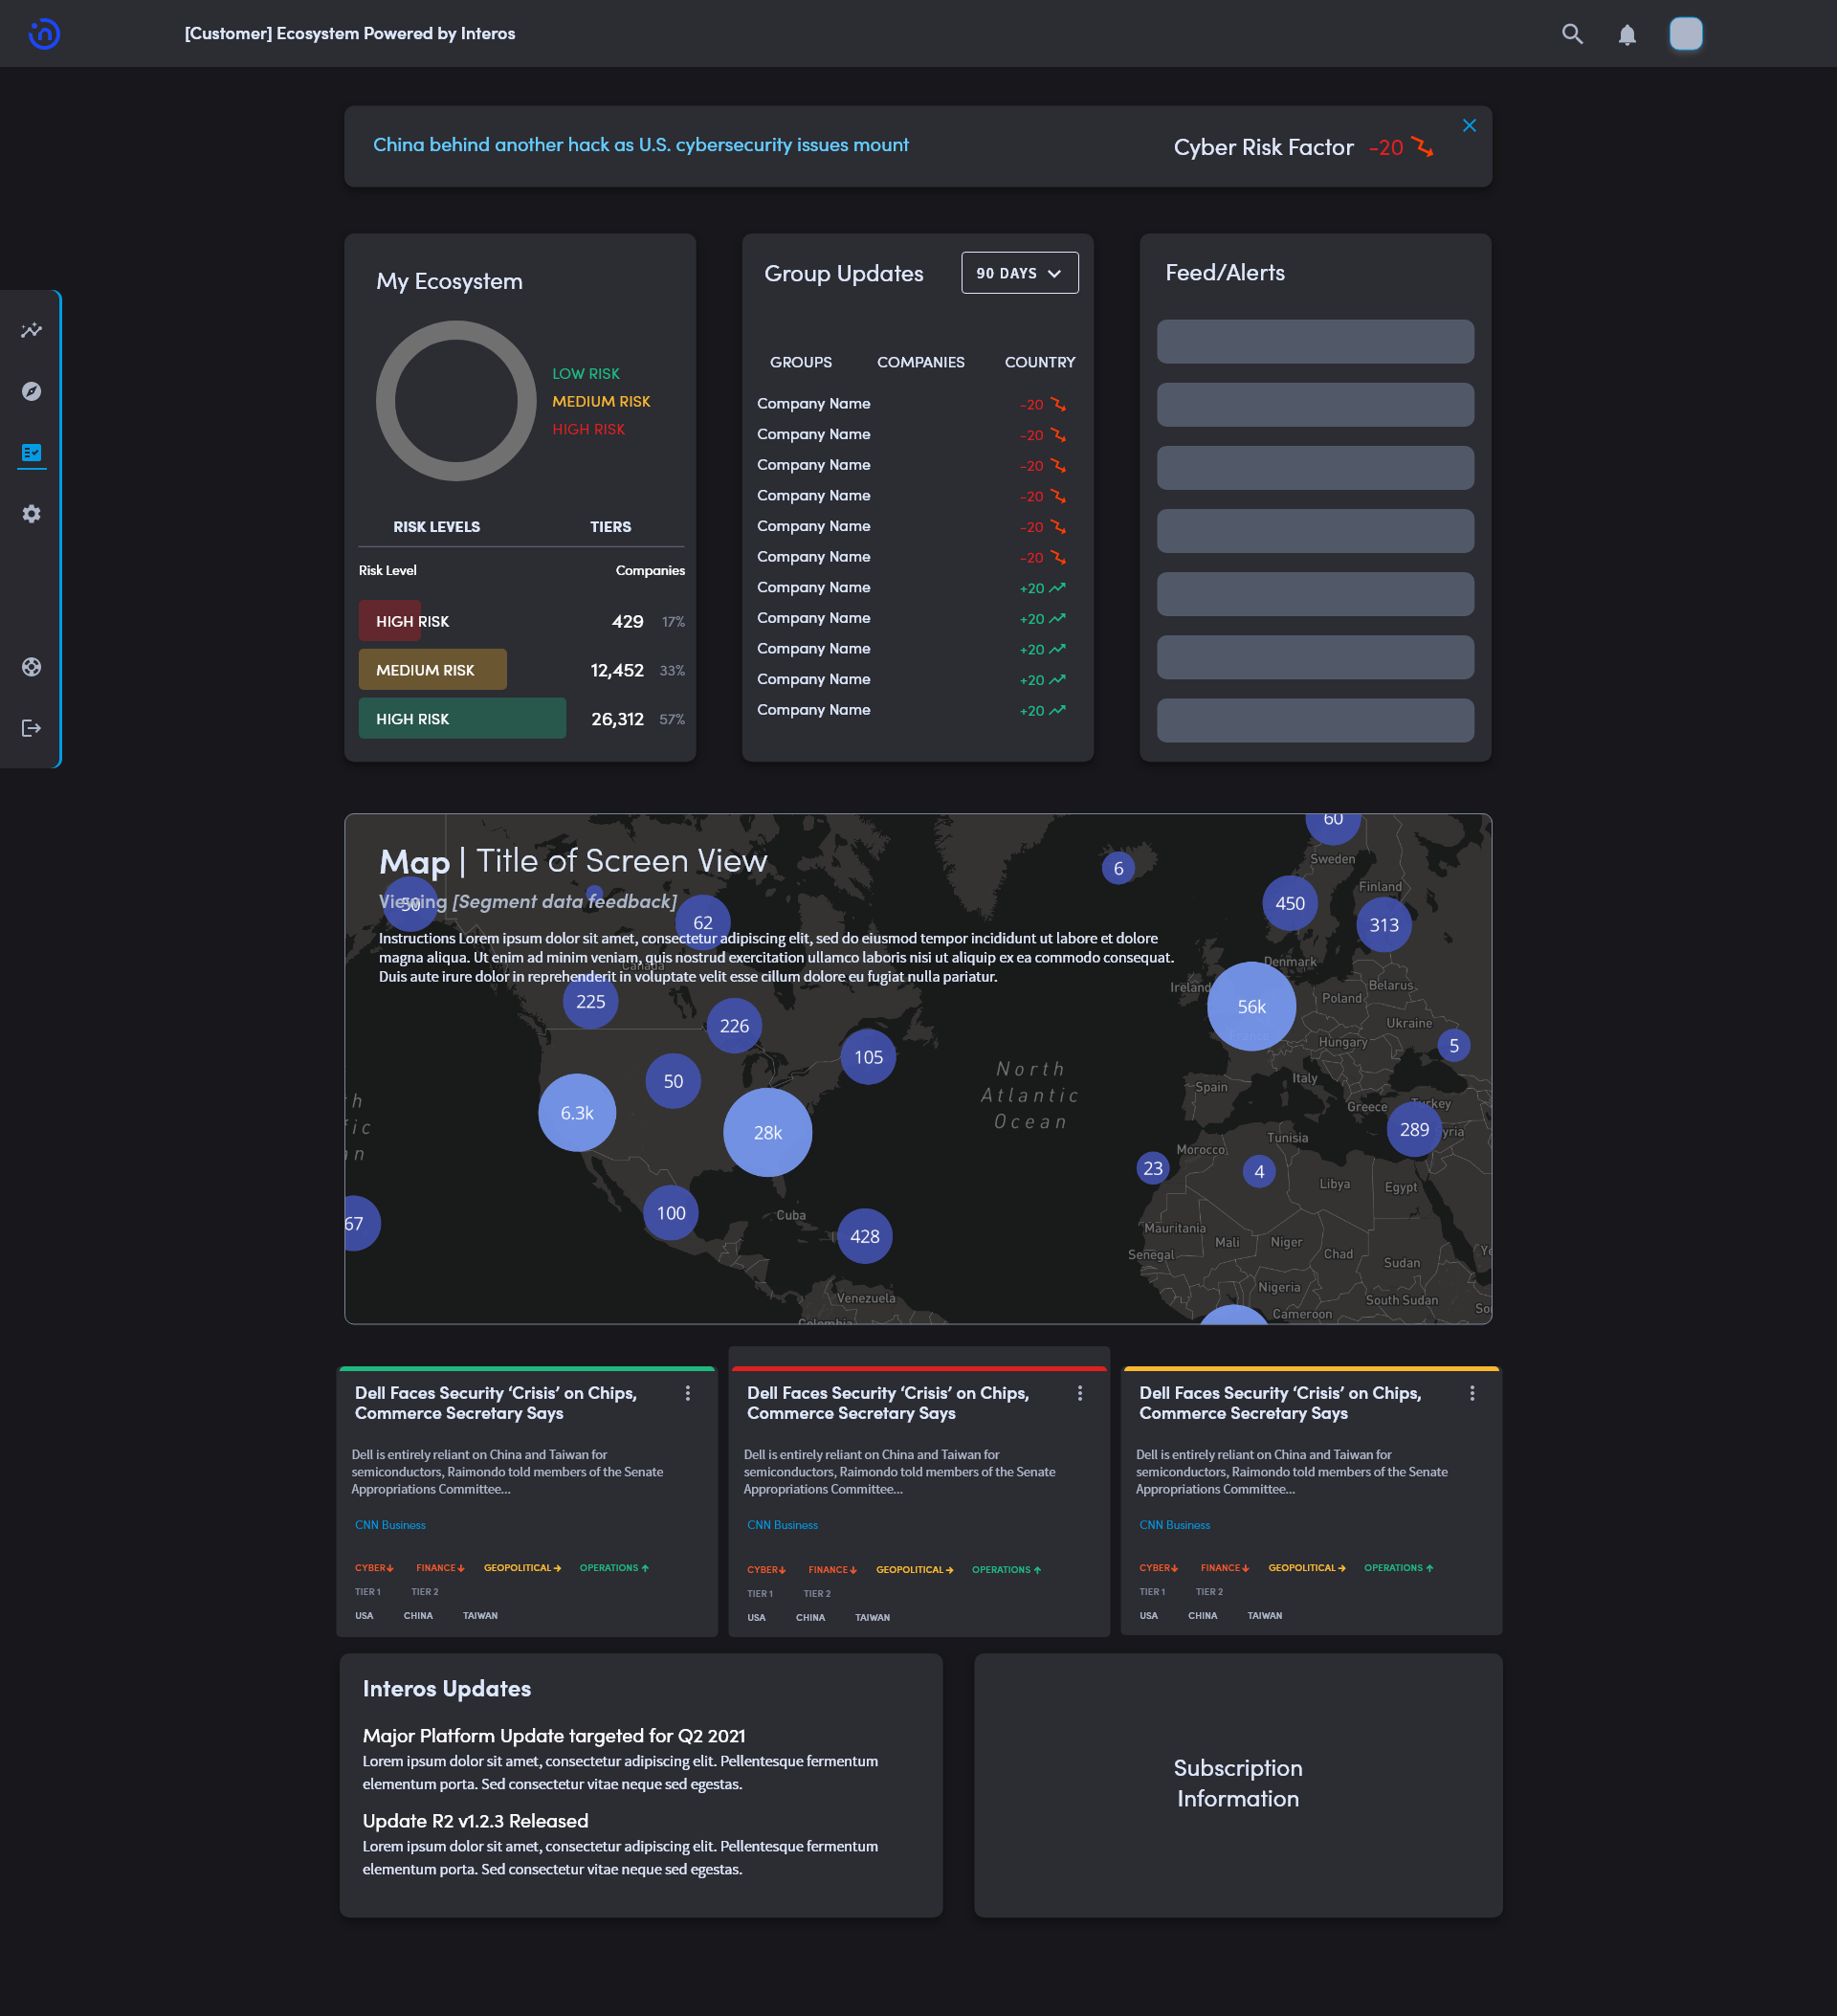Image resolution: width=1837 pixels, height=2016 pixels.
Task: Open the analytics trend sidebar icon
Action: [x=32, y=330]
